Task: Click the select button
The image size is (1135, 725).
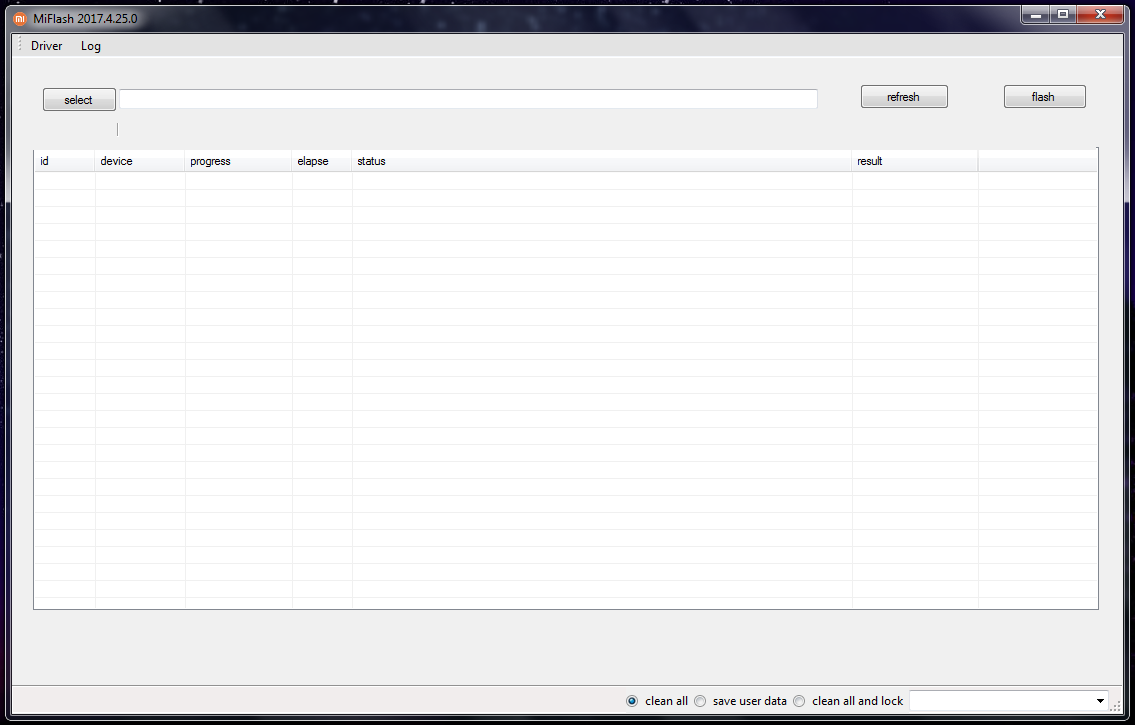Action: pyautogui.click(x=79, y=100)
